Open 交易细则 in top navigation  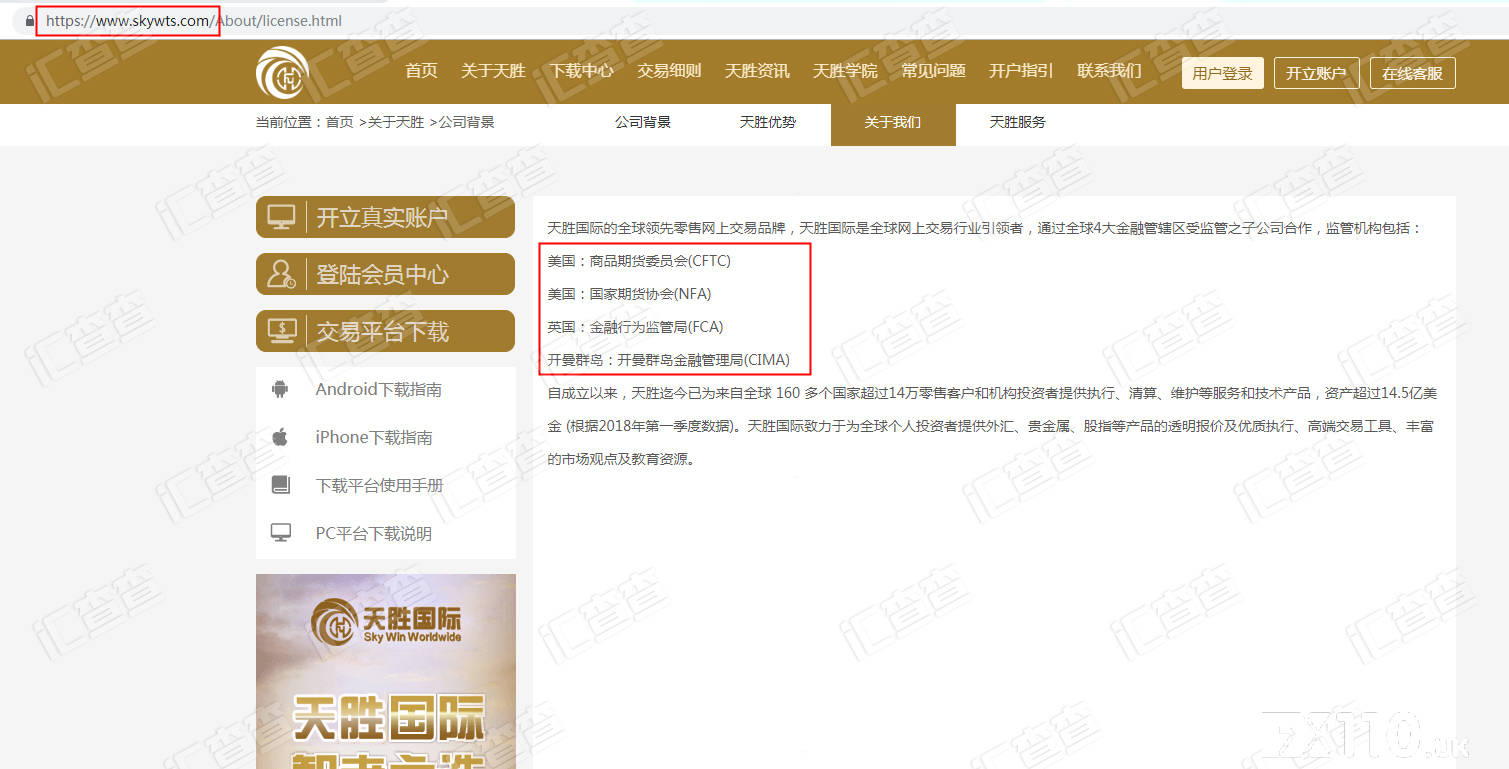[669, 71]
